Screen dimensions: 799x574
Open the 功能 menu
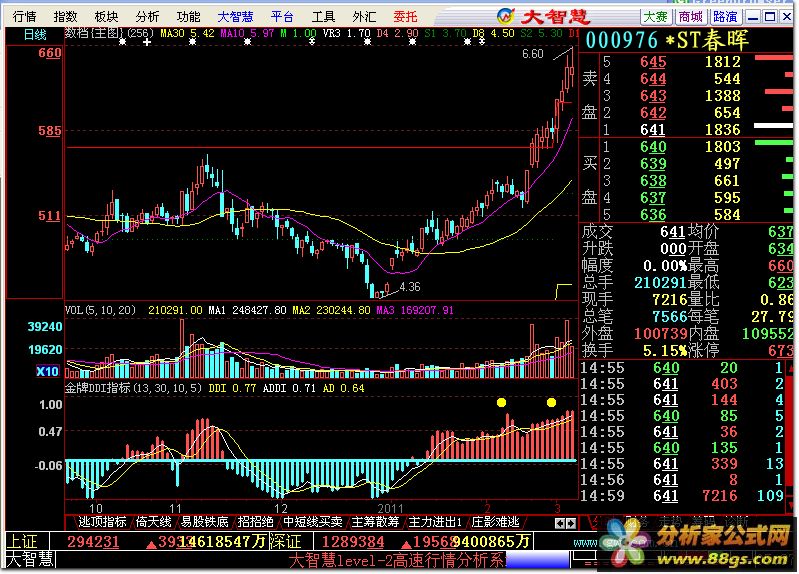pyautogui.click(x=188, y=17)
